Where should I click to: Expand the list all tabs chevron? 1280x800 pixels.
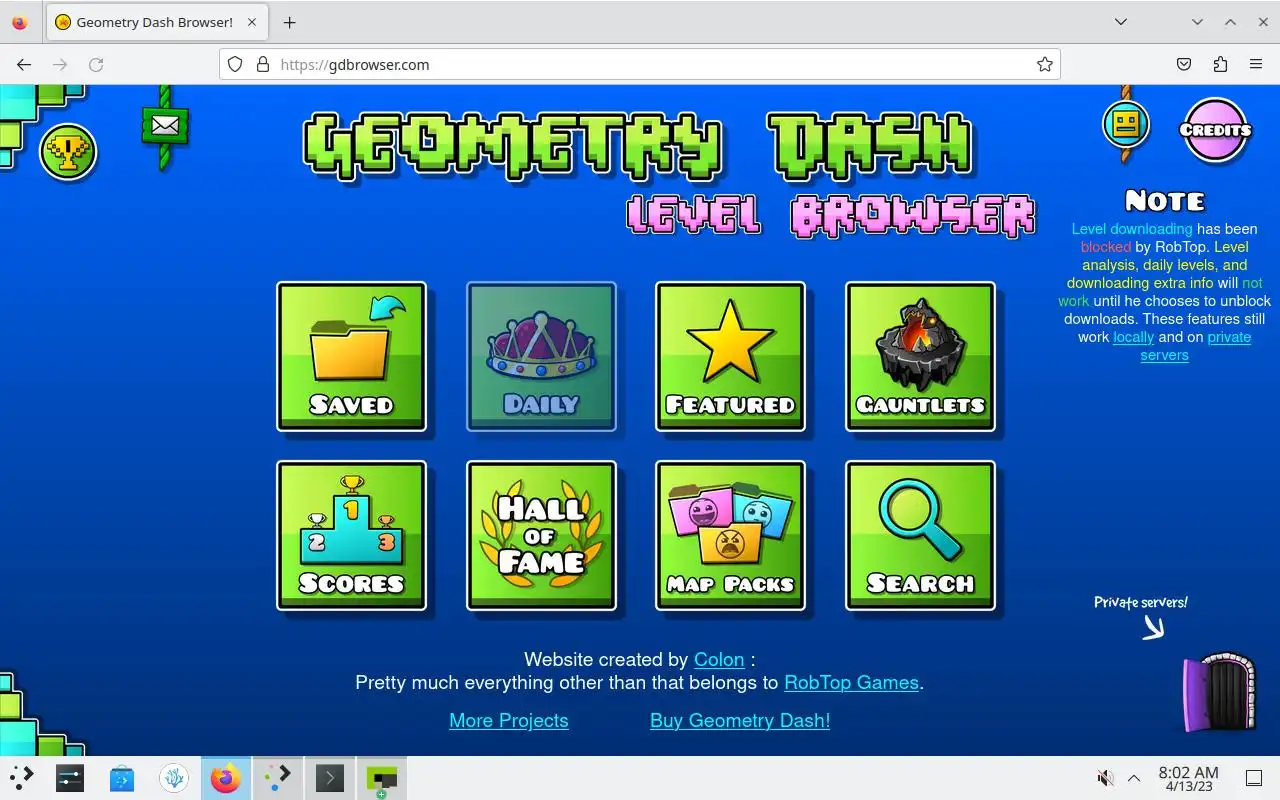pyautogui.click(x=1121, y=22)
